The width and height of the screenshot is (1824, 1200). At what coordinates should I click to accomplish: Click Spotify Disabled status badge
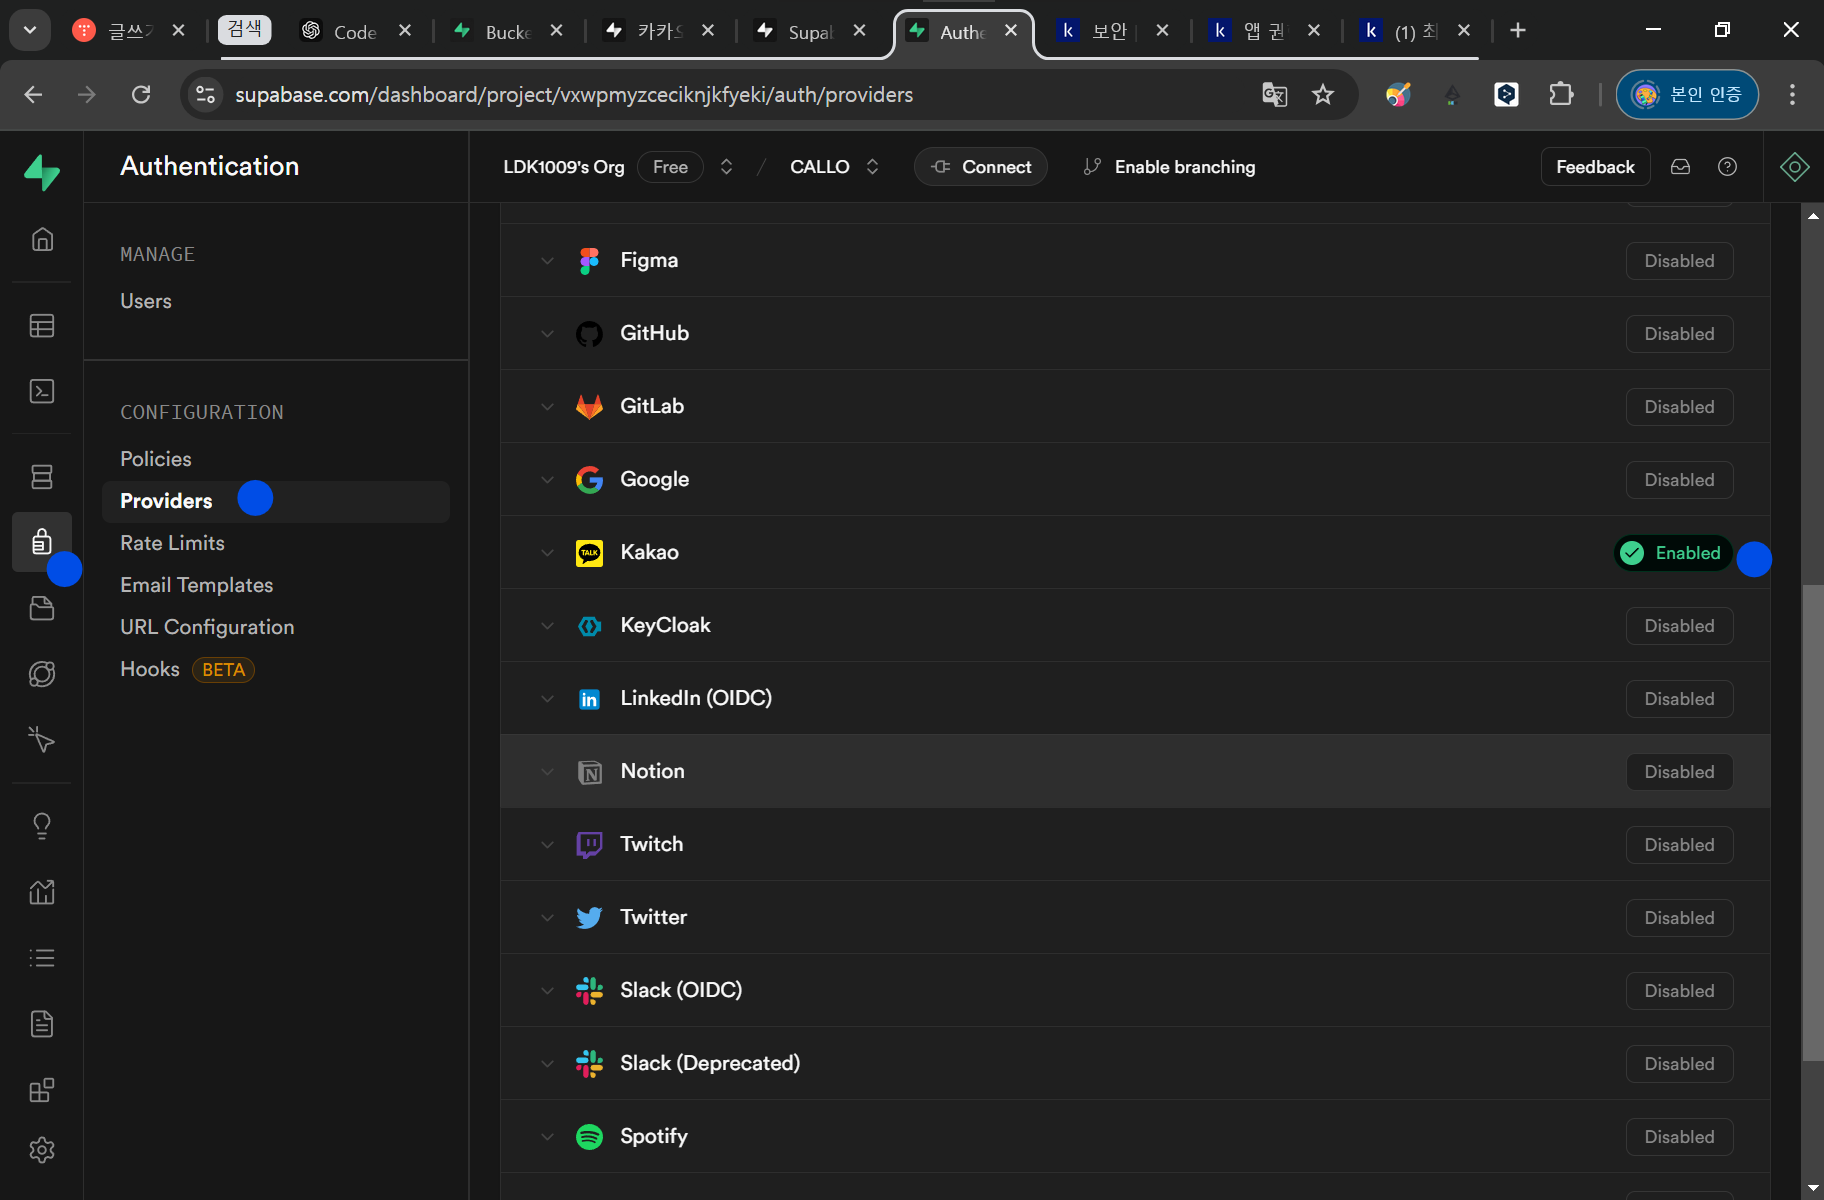(x=1679, y=1137)
